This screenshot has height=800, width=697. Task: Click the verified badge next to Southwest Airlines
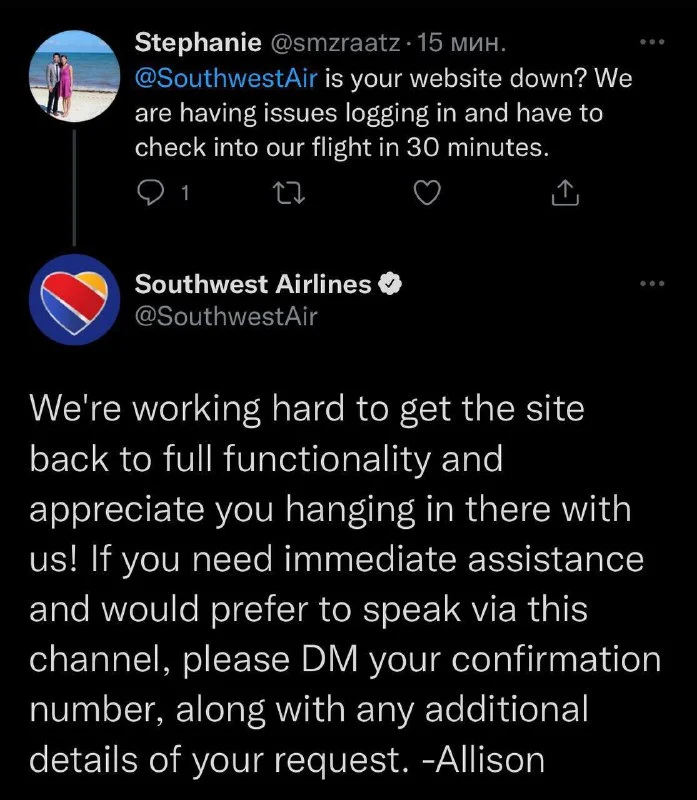[x=391, y=285]
